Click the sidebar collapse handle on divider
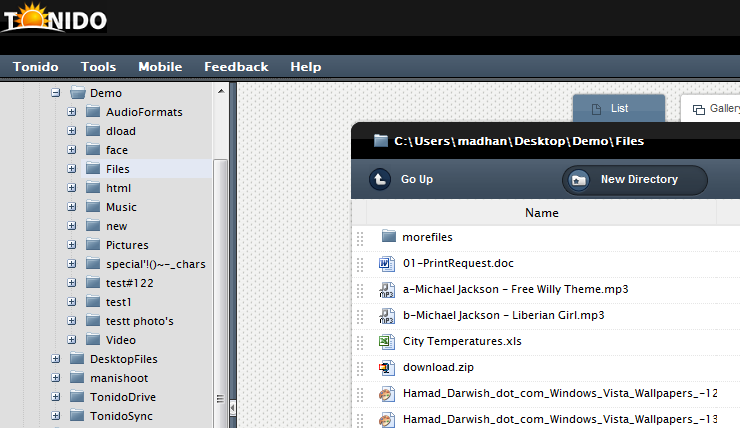The image size is (740, 428). tap(233, 407)
